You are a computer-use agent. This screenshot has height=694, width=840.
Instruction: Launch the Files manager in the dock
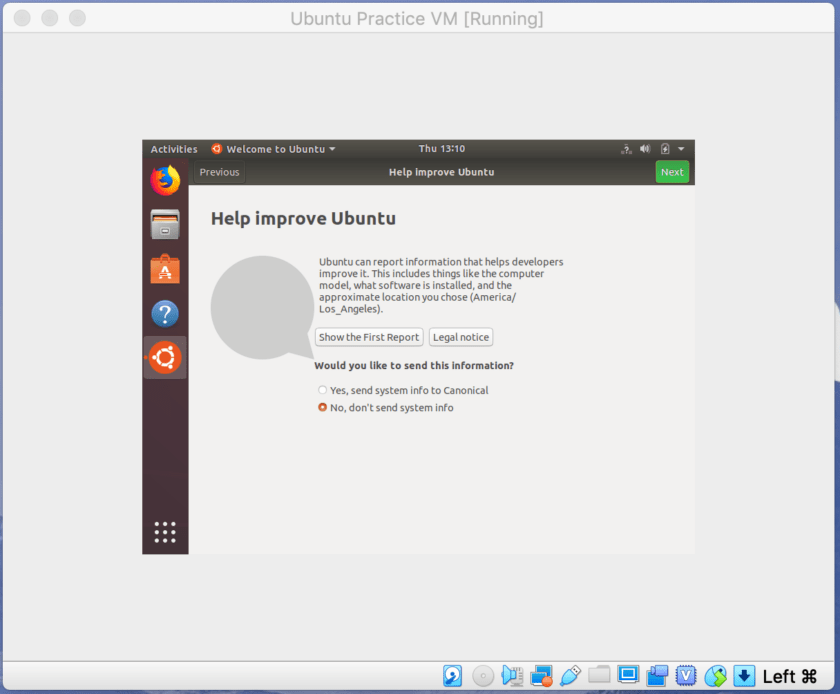click(165, 224)
